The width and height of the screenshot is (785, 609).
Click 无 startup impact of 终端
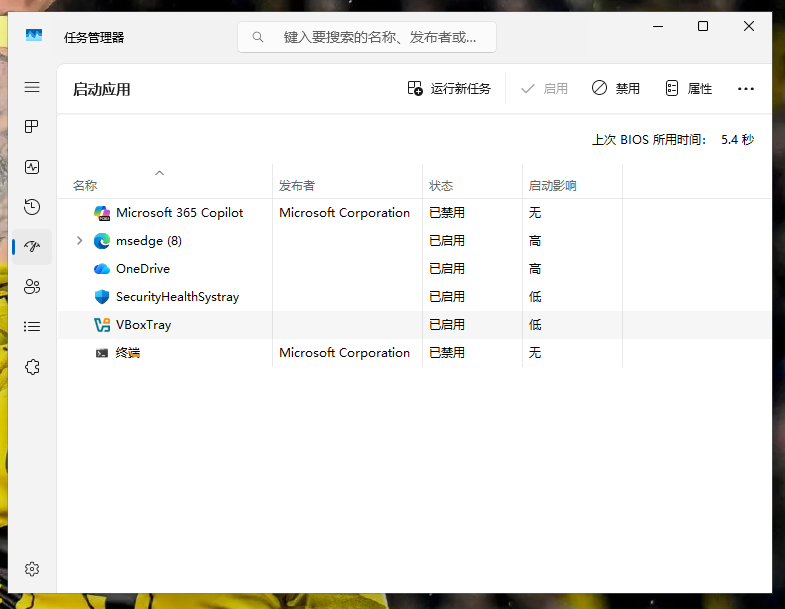tap(535, 353)
